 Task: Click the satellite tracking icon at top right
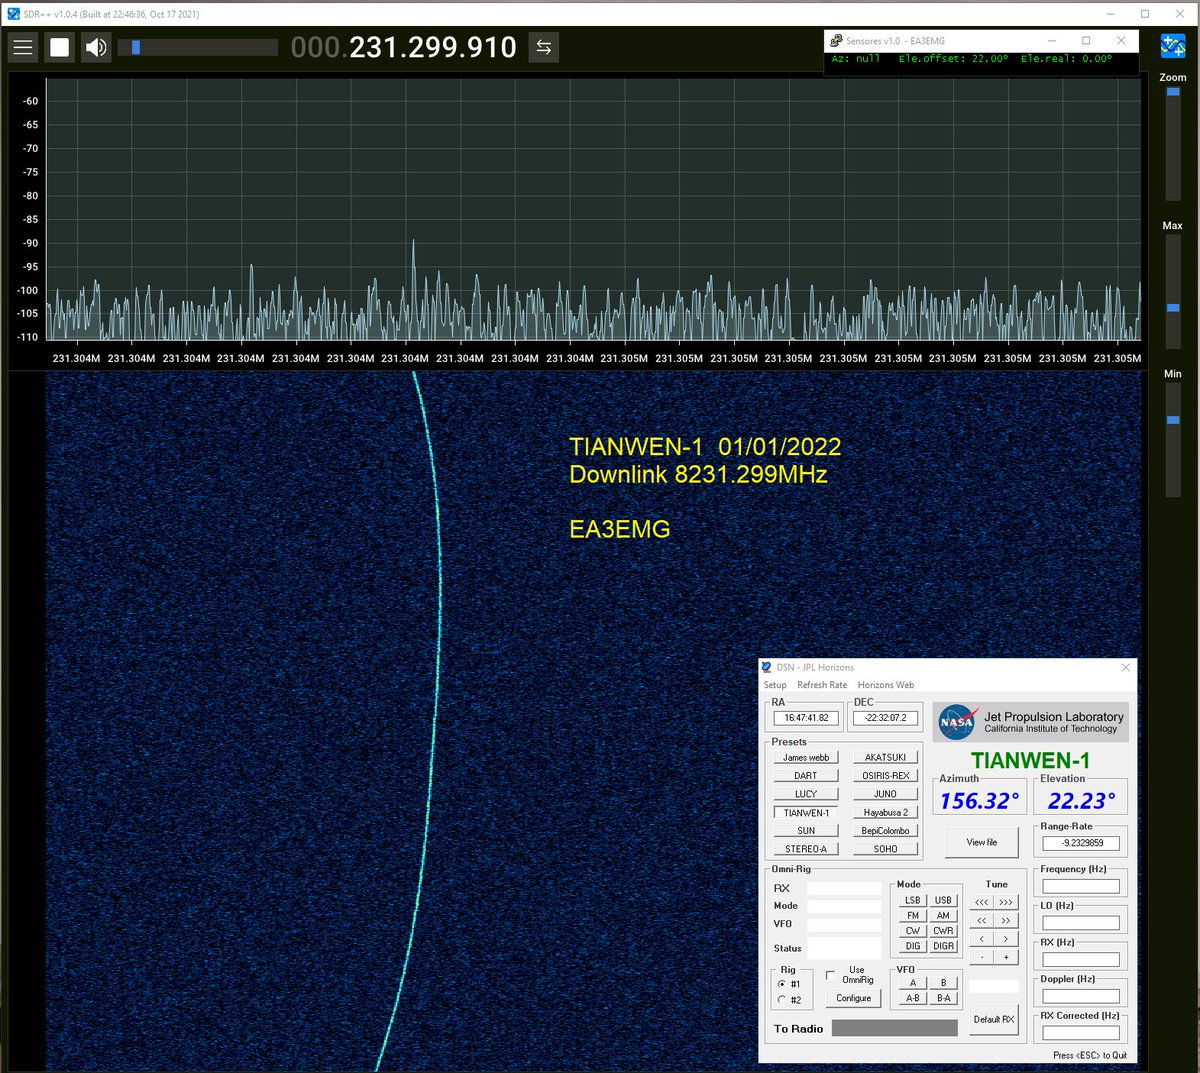[1172, 44]
